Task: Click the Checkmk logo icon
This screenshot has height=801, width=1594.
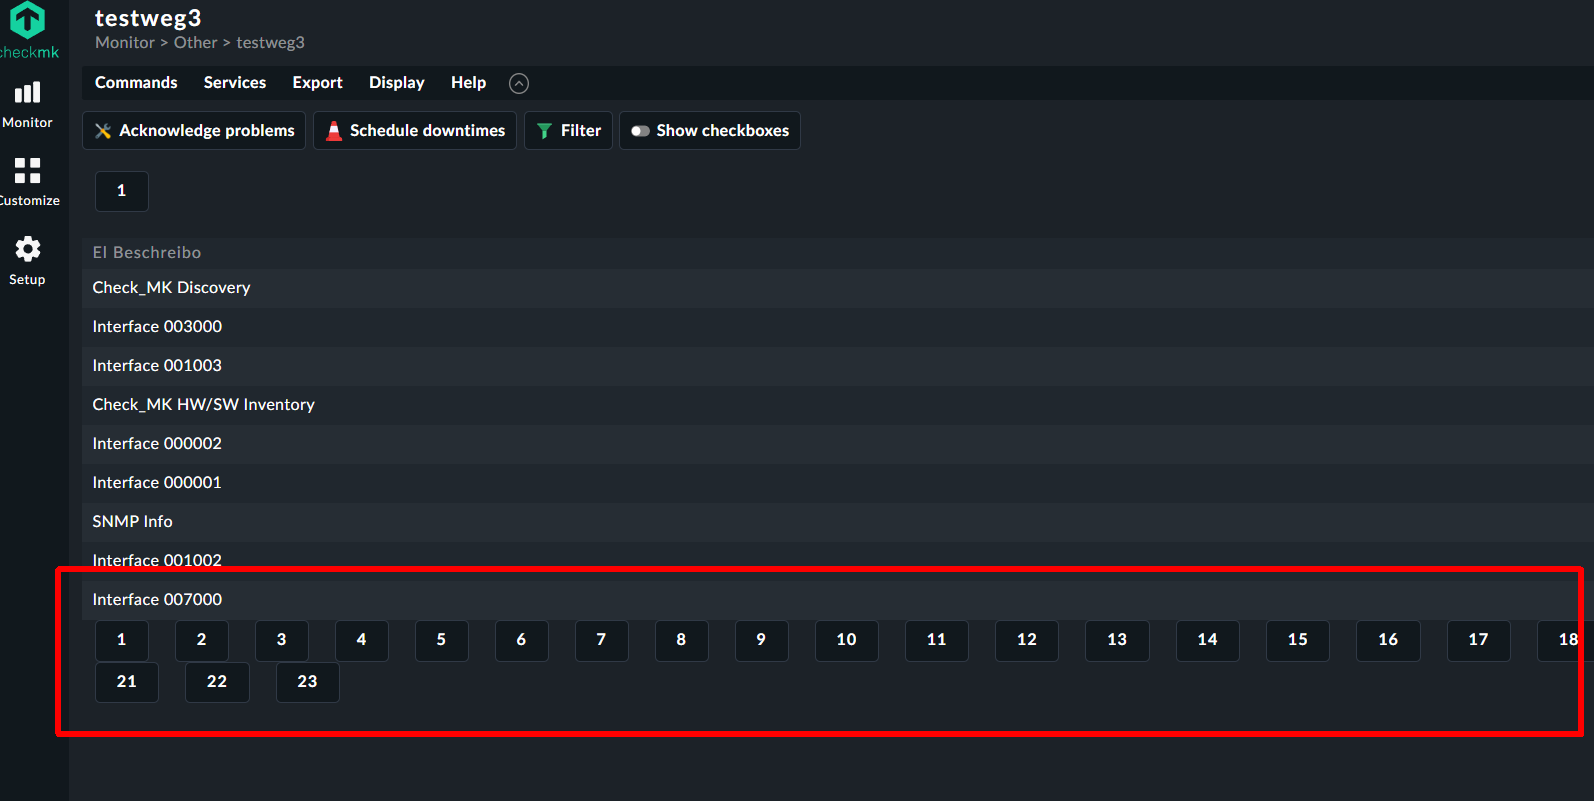Action: (27, 19)
